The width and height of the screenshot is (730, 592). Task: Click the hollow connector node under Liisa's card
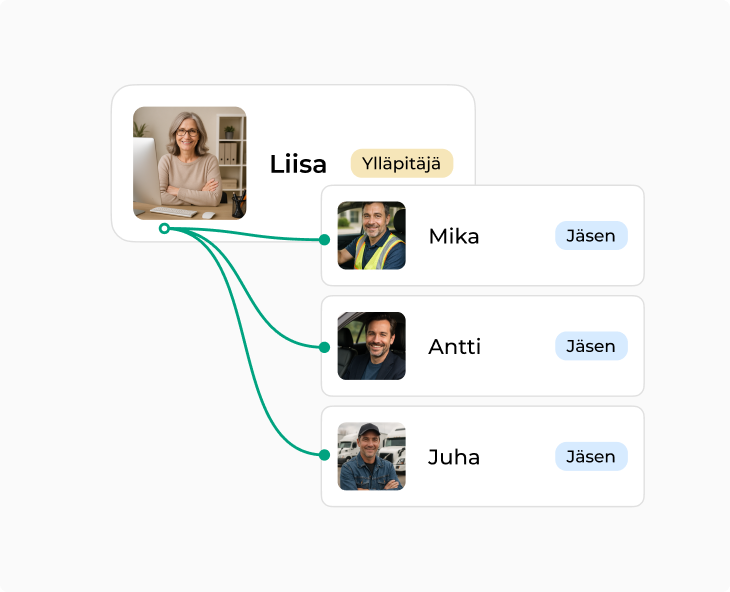pyautogui.click(x=164, y=229)
